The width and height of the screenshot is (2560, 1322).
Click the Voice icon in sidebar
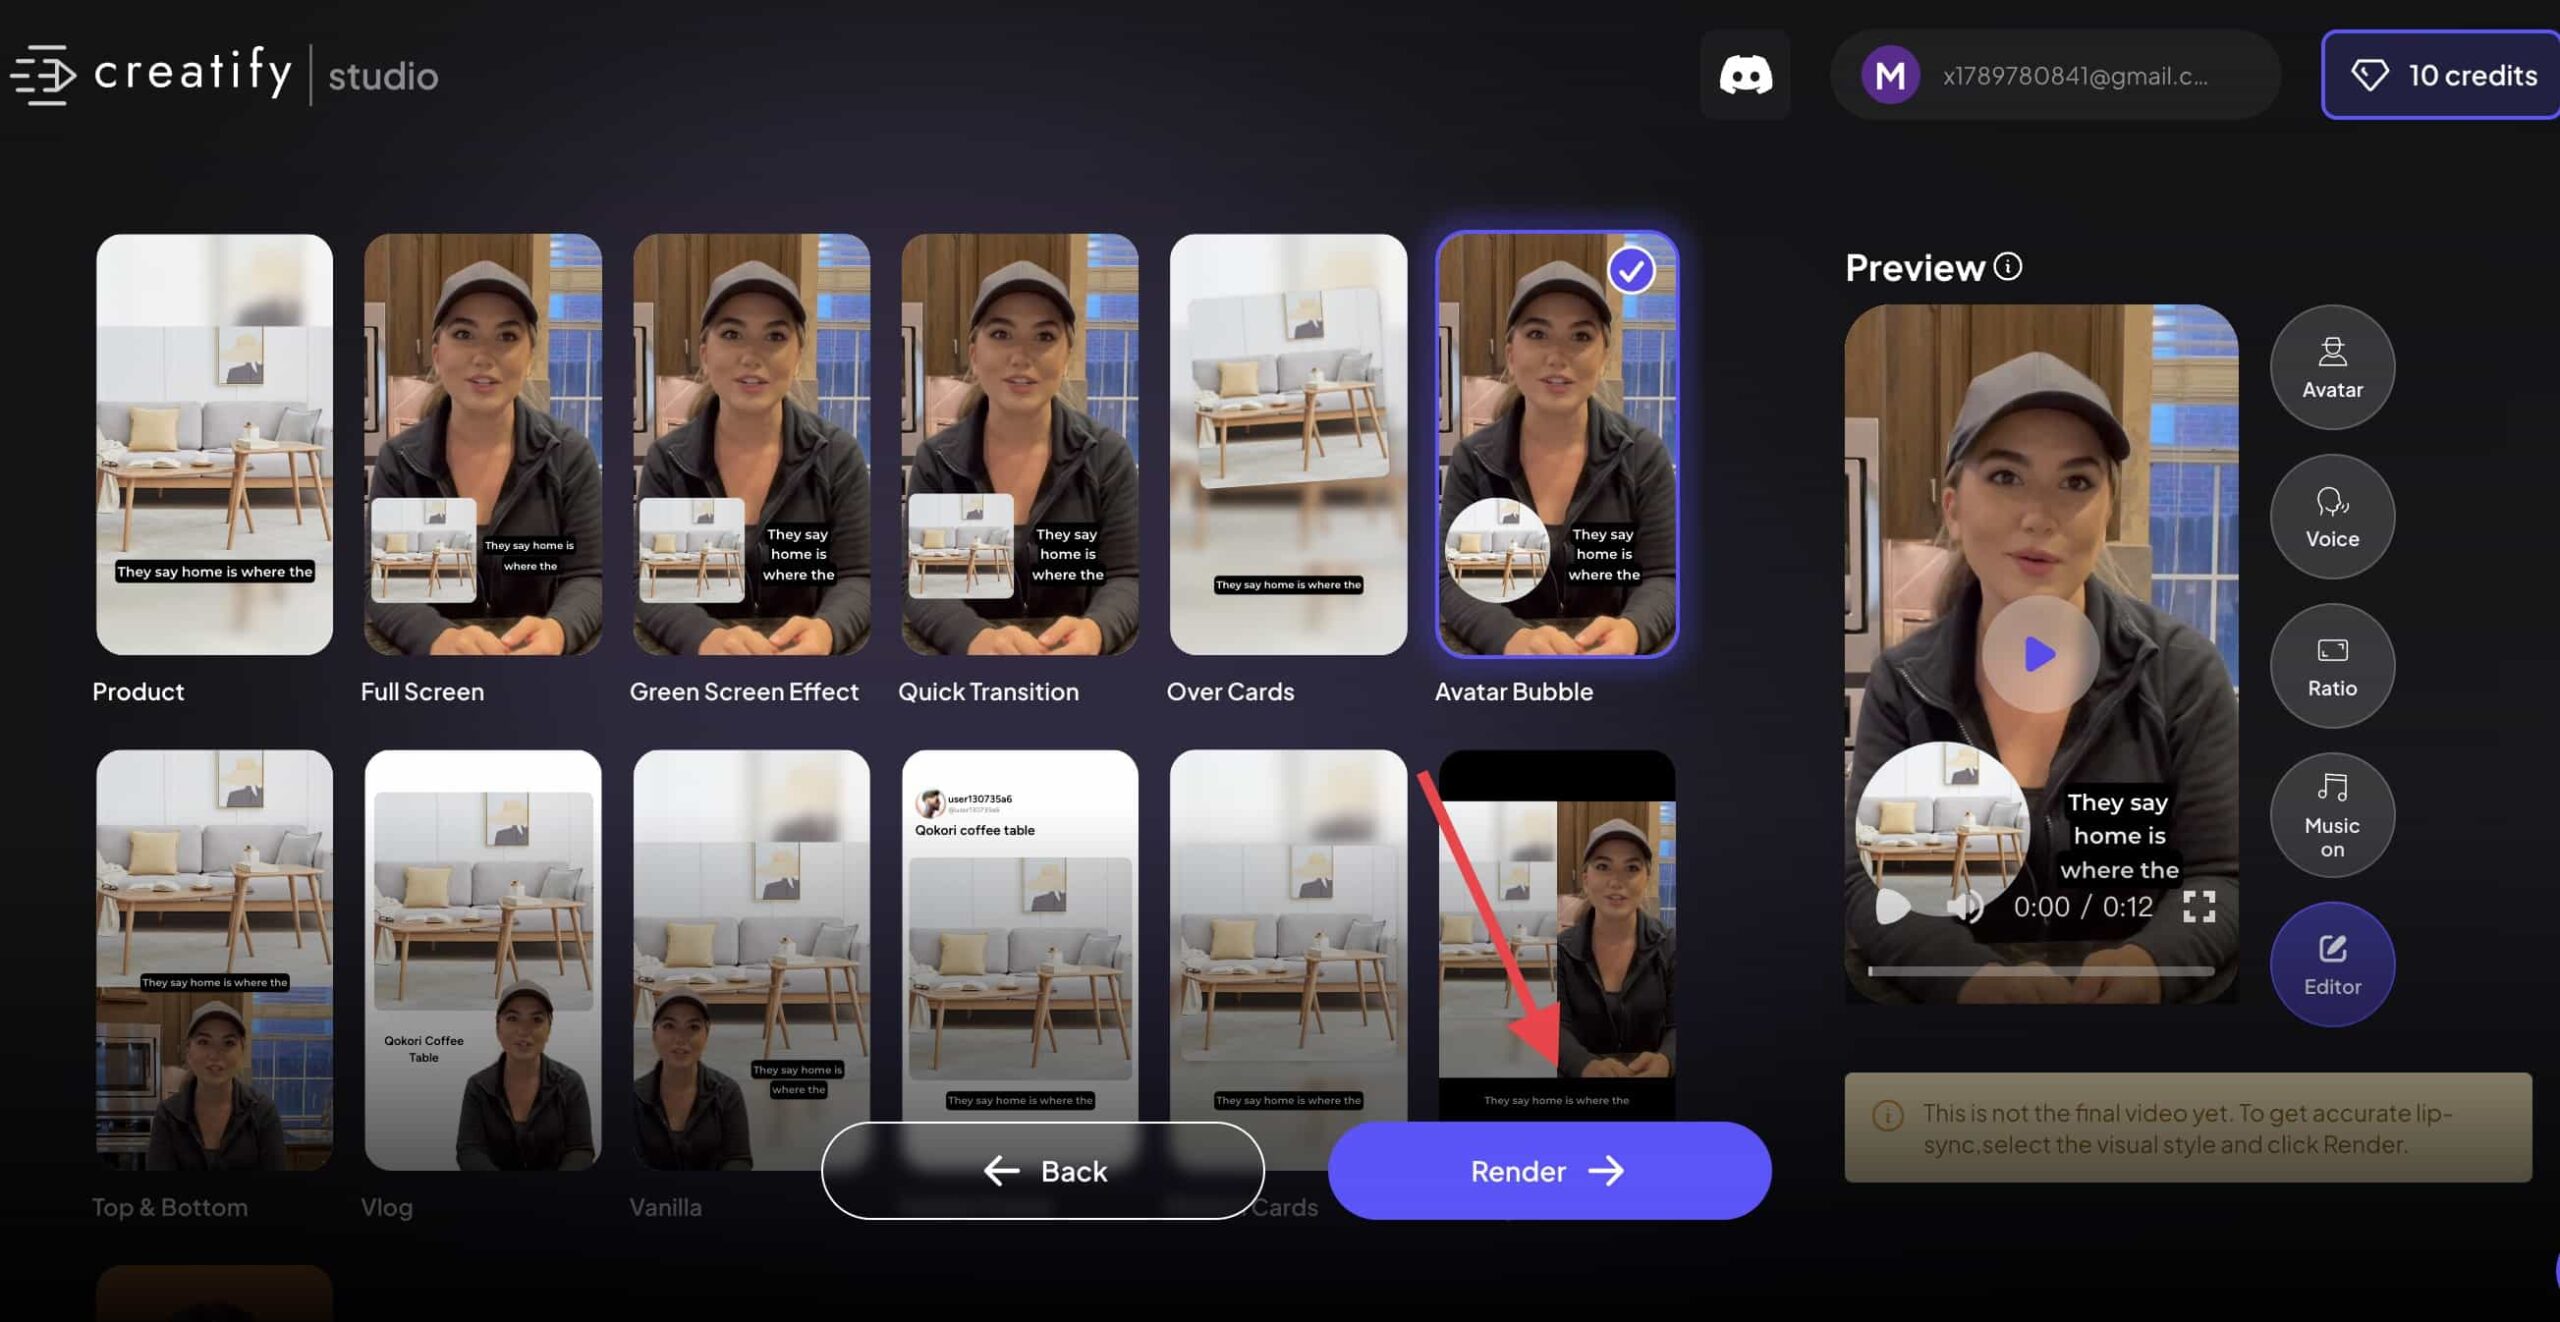(x=2332, y=514)
